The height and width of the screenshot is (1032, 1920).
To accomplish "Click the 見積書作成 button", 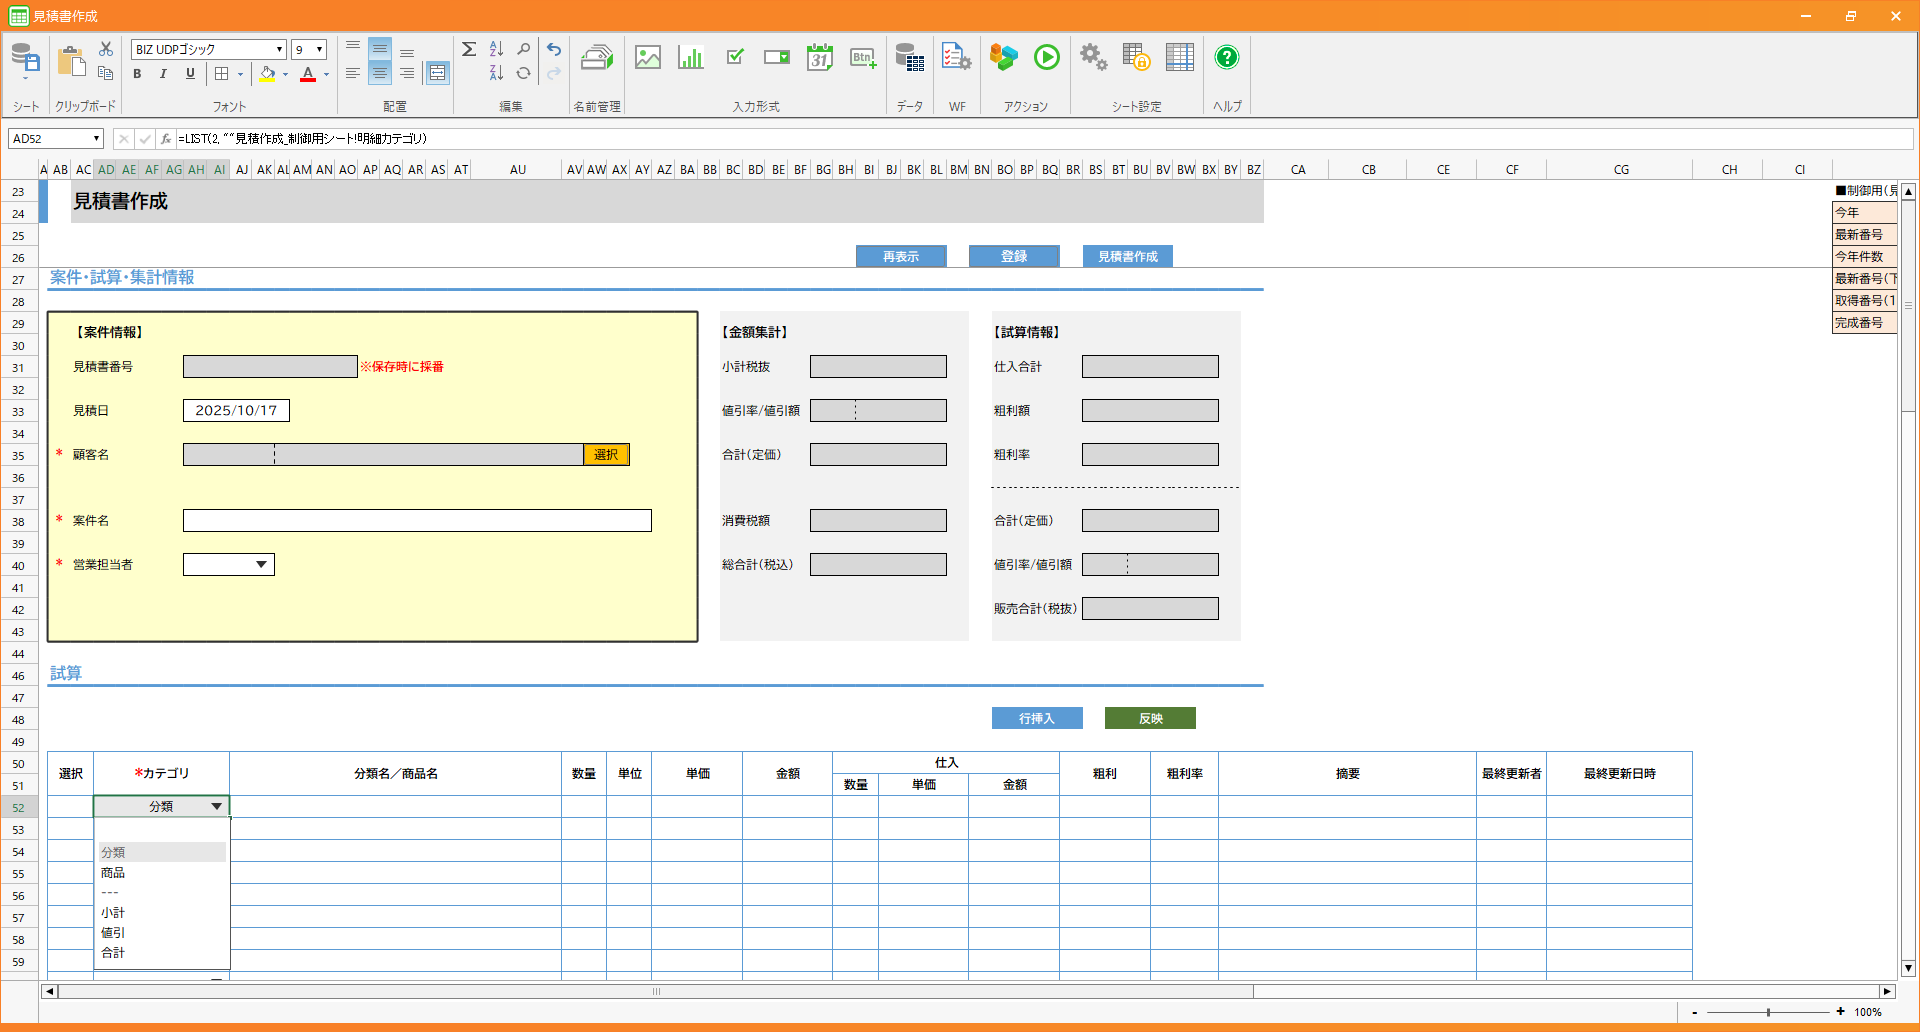I will coord(1127,257).
